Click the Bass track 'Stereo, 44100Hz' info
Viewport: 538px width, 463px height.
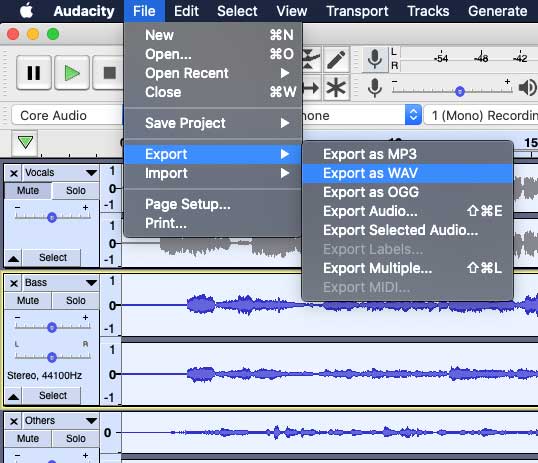pyautogui.click(x=45, y=376)
